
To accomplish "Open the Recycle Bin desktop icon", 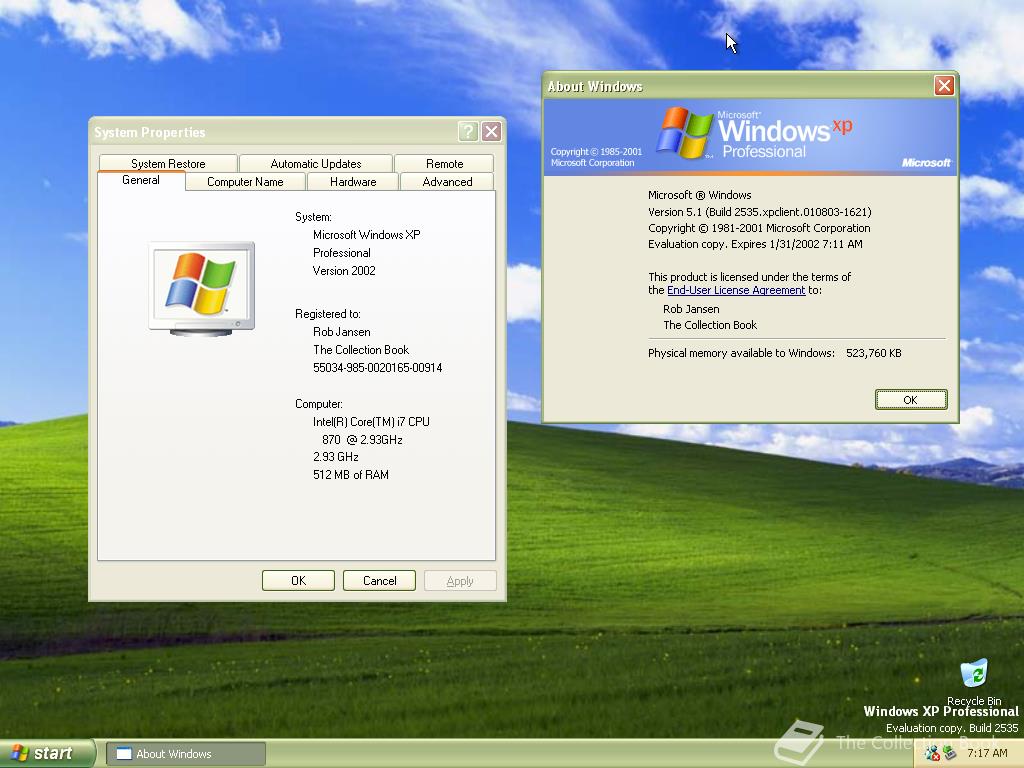I will click(974, 681).
